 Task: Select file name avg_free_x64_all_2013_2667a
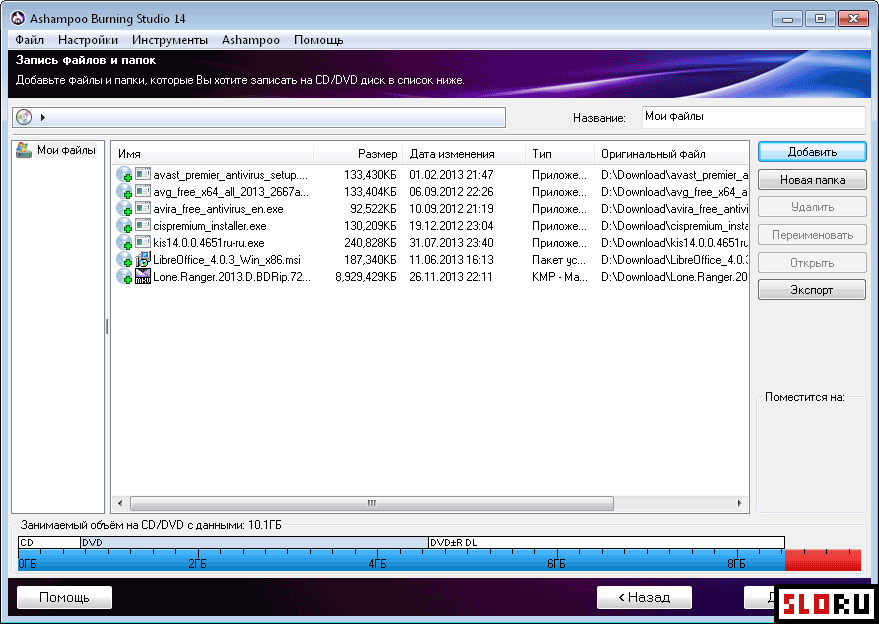point(230,192)
